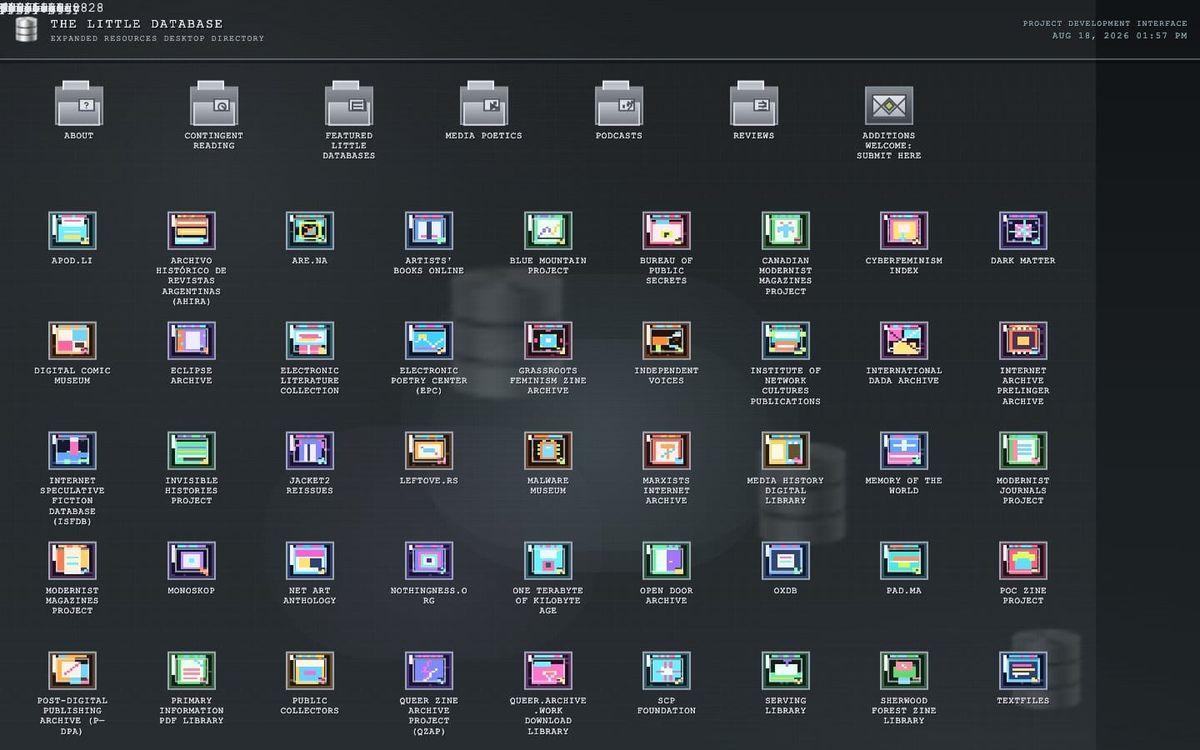Open the Cyberfeminism Index icon
The width and height of the screenshot is (1200, 750).
pyautogui.click(x=905, y=230)
